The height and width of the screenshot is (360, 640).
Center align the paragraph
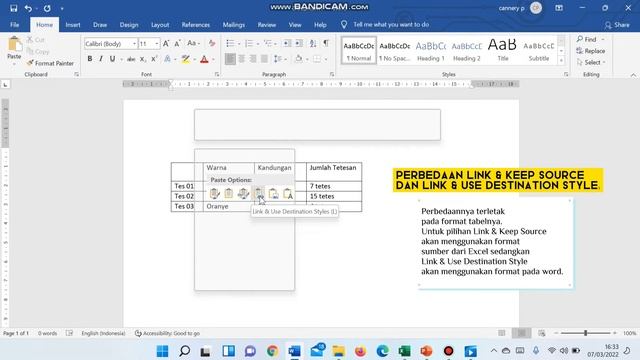coord(242,59)
